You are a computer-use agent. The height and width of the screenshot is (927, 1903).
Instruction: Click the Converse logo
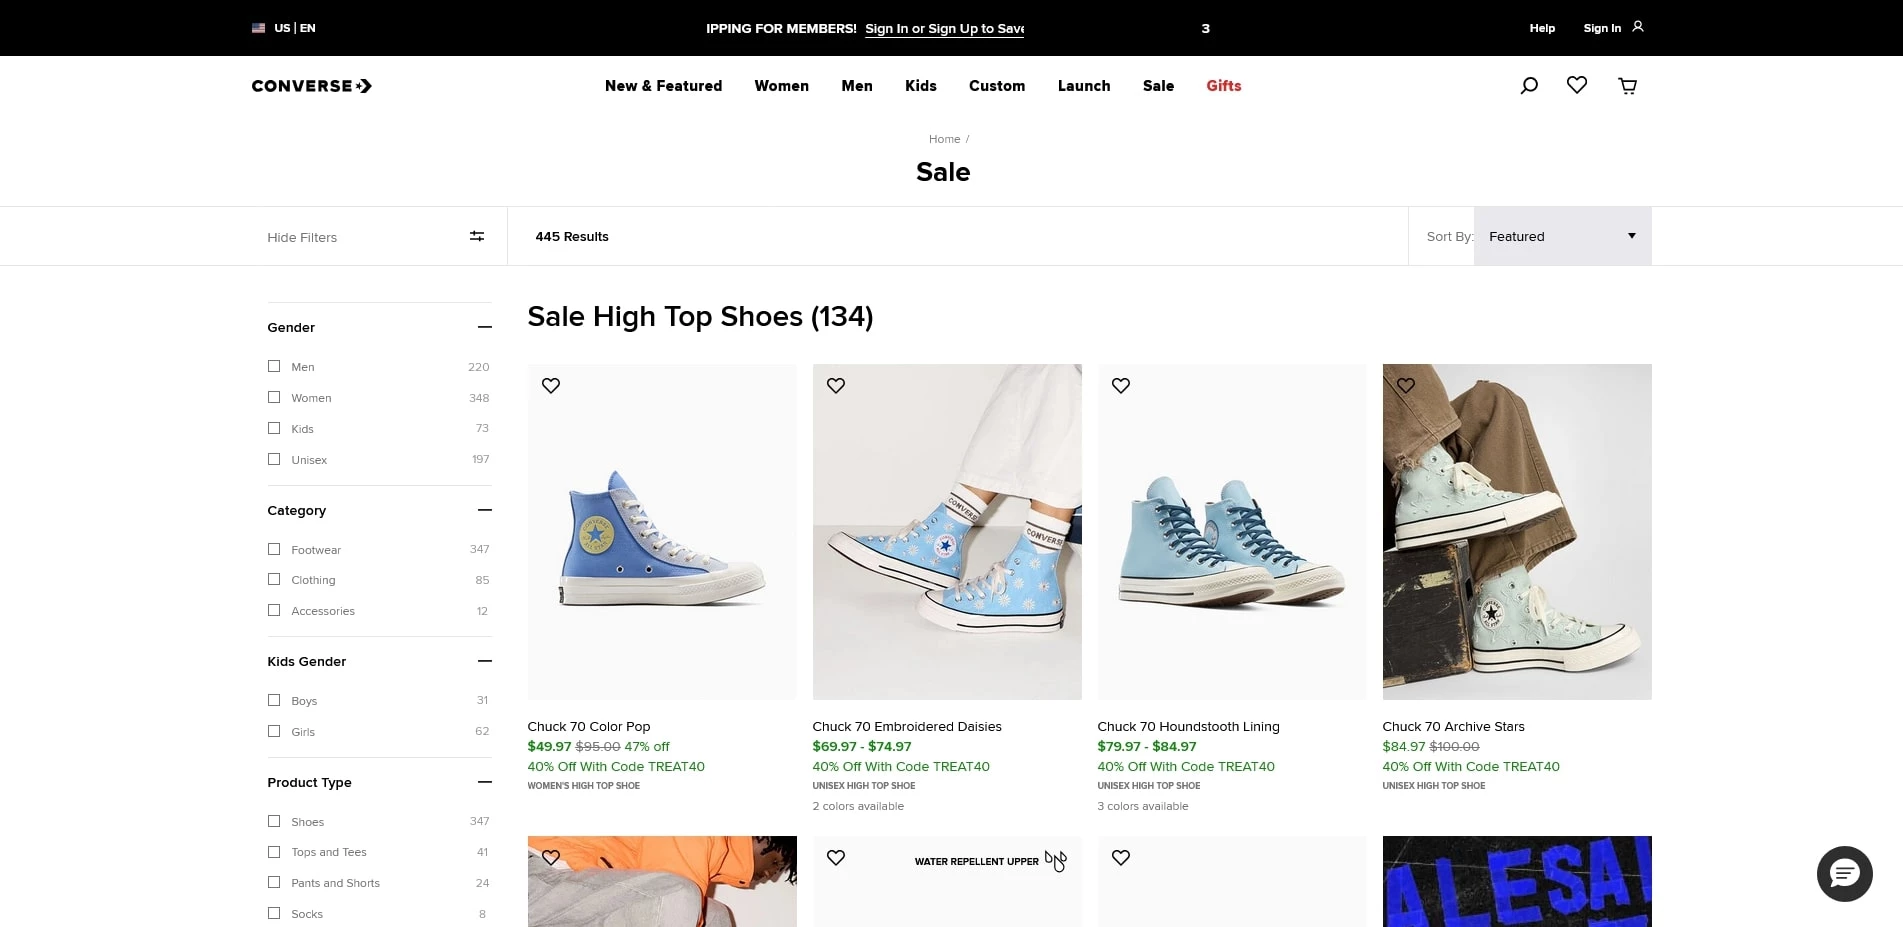[311, 86]
